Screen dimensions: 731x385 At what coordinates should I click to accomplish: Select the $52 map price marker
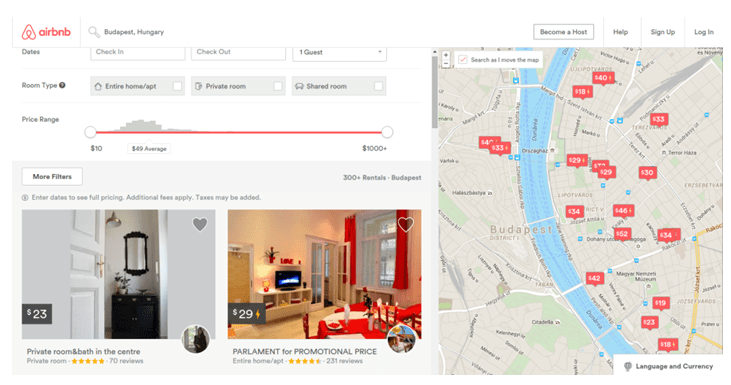click(622, 234)
